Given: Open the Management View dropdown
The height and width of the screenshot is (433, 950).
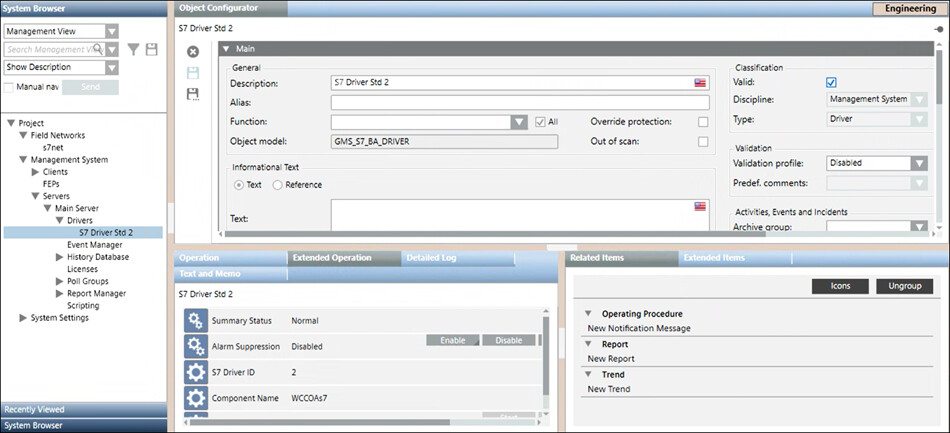Looking at the screenshot, I should tap(112, 32).
